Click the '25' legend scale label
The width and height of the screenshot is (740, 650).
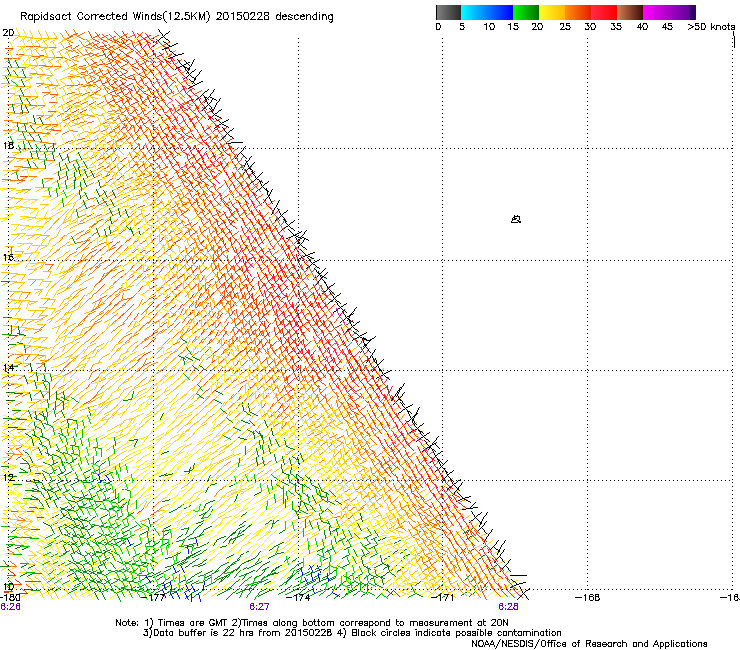point(565,27)
